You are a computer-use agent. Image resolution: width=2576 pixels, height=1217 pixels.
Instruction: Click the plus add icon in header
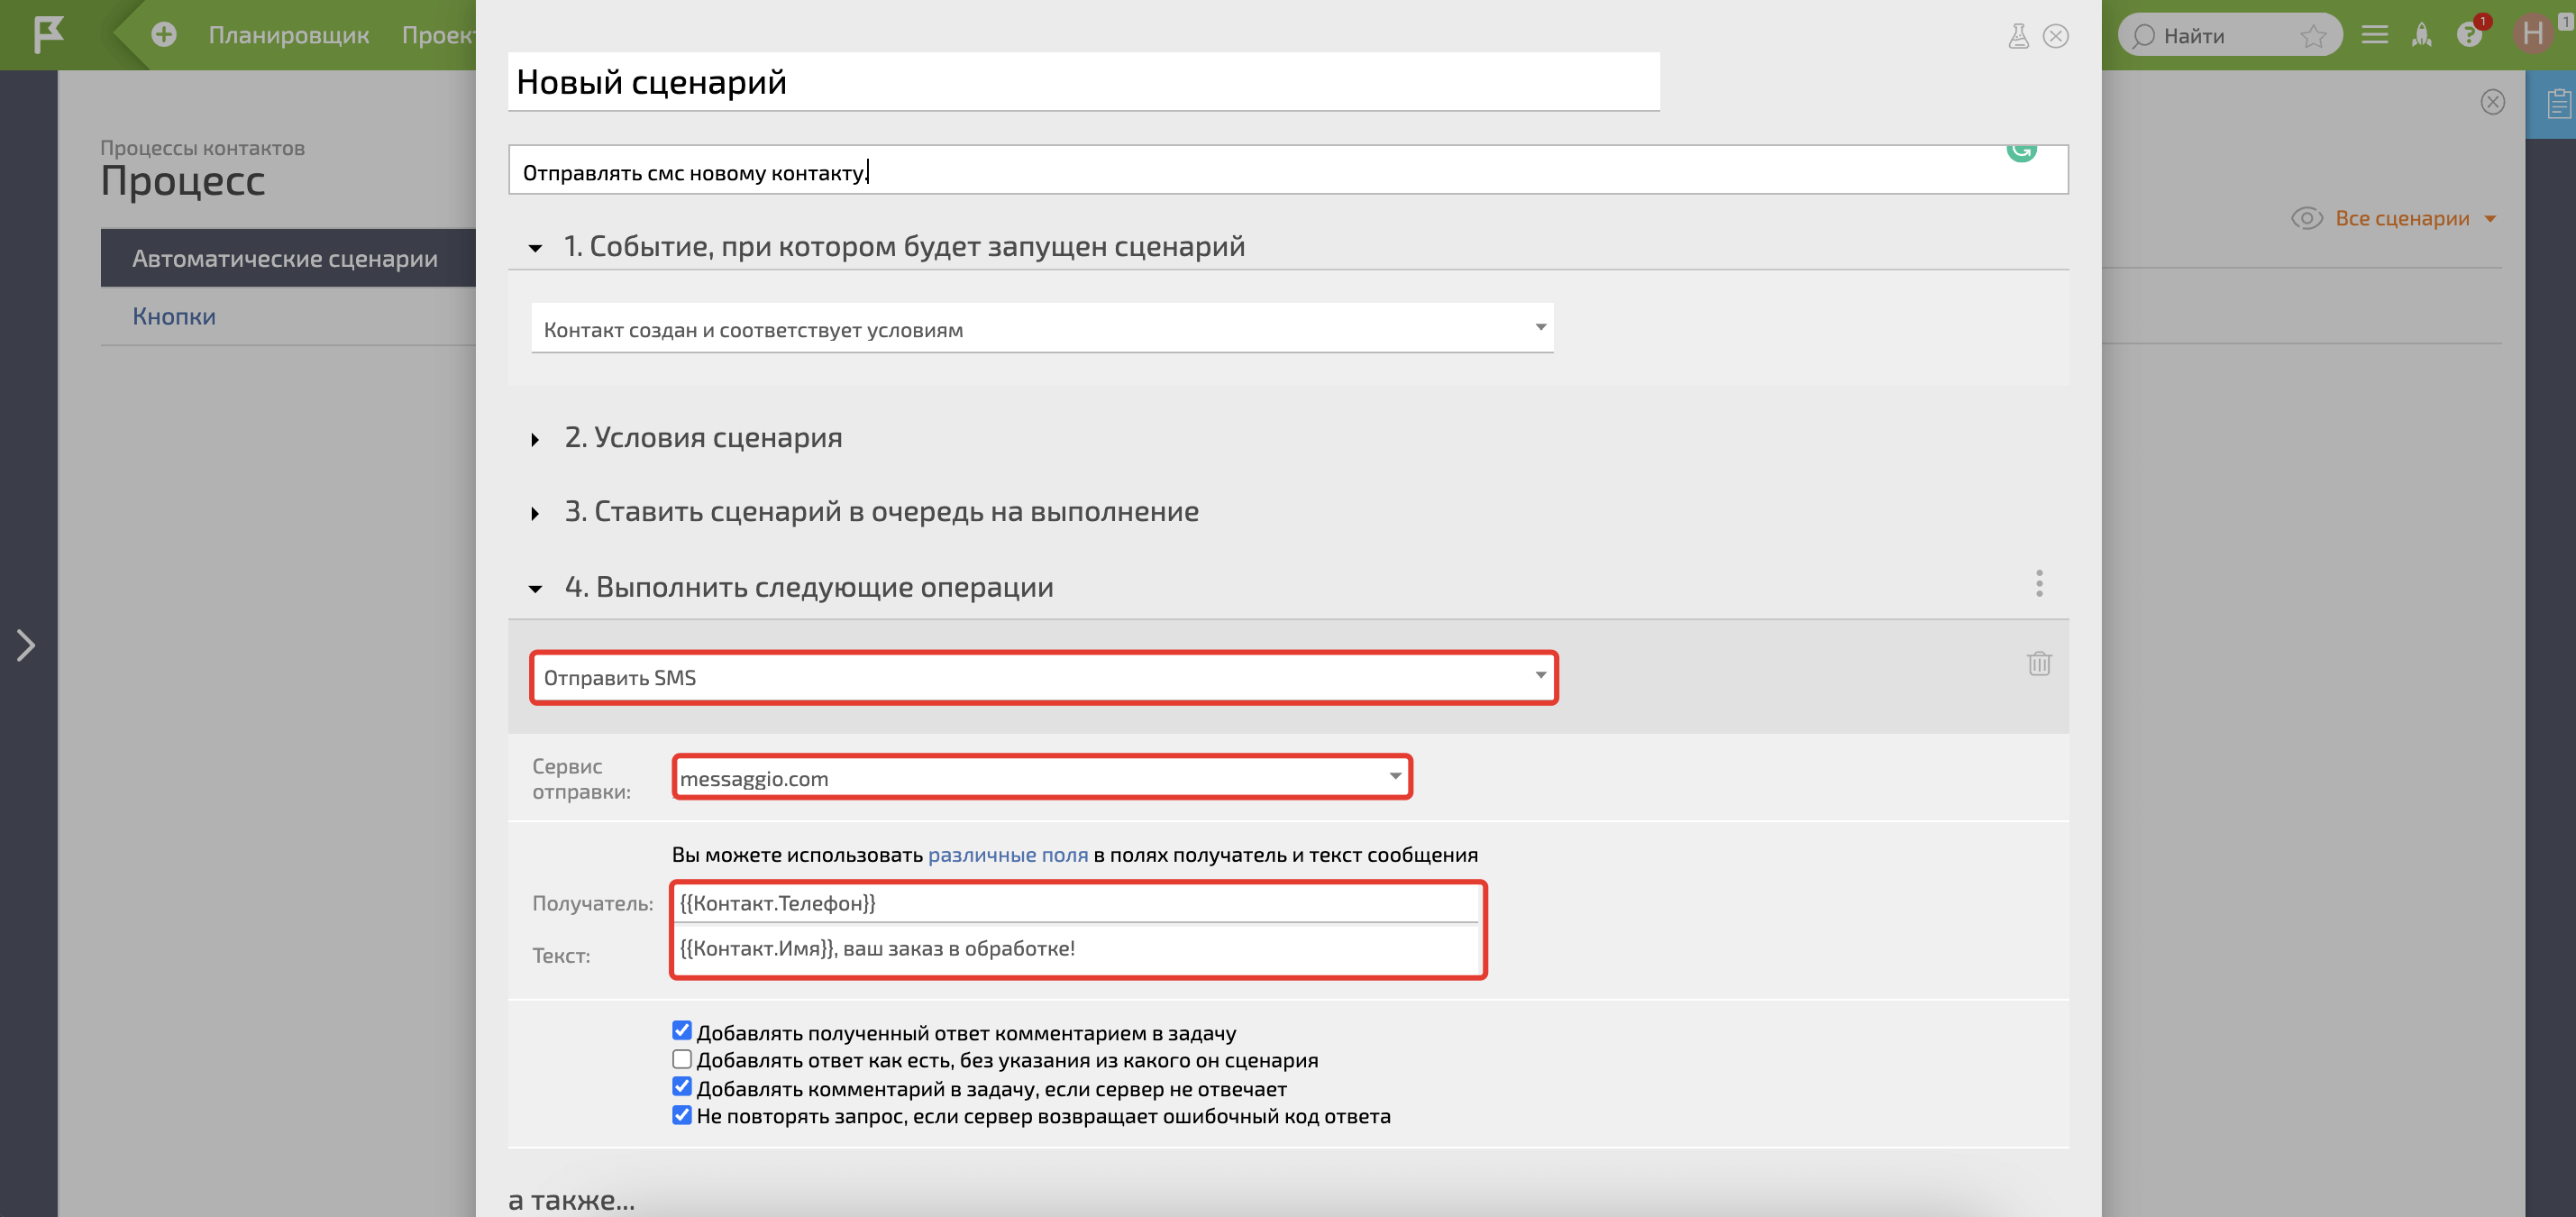click(x=164, y=34)
